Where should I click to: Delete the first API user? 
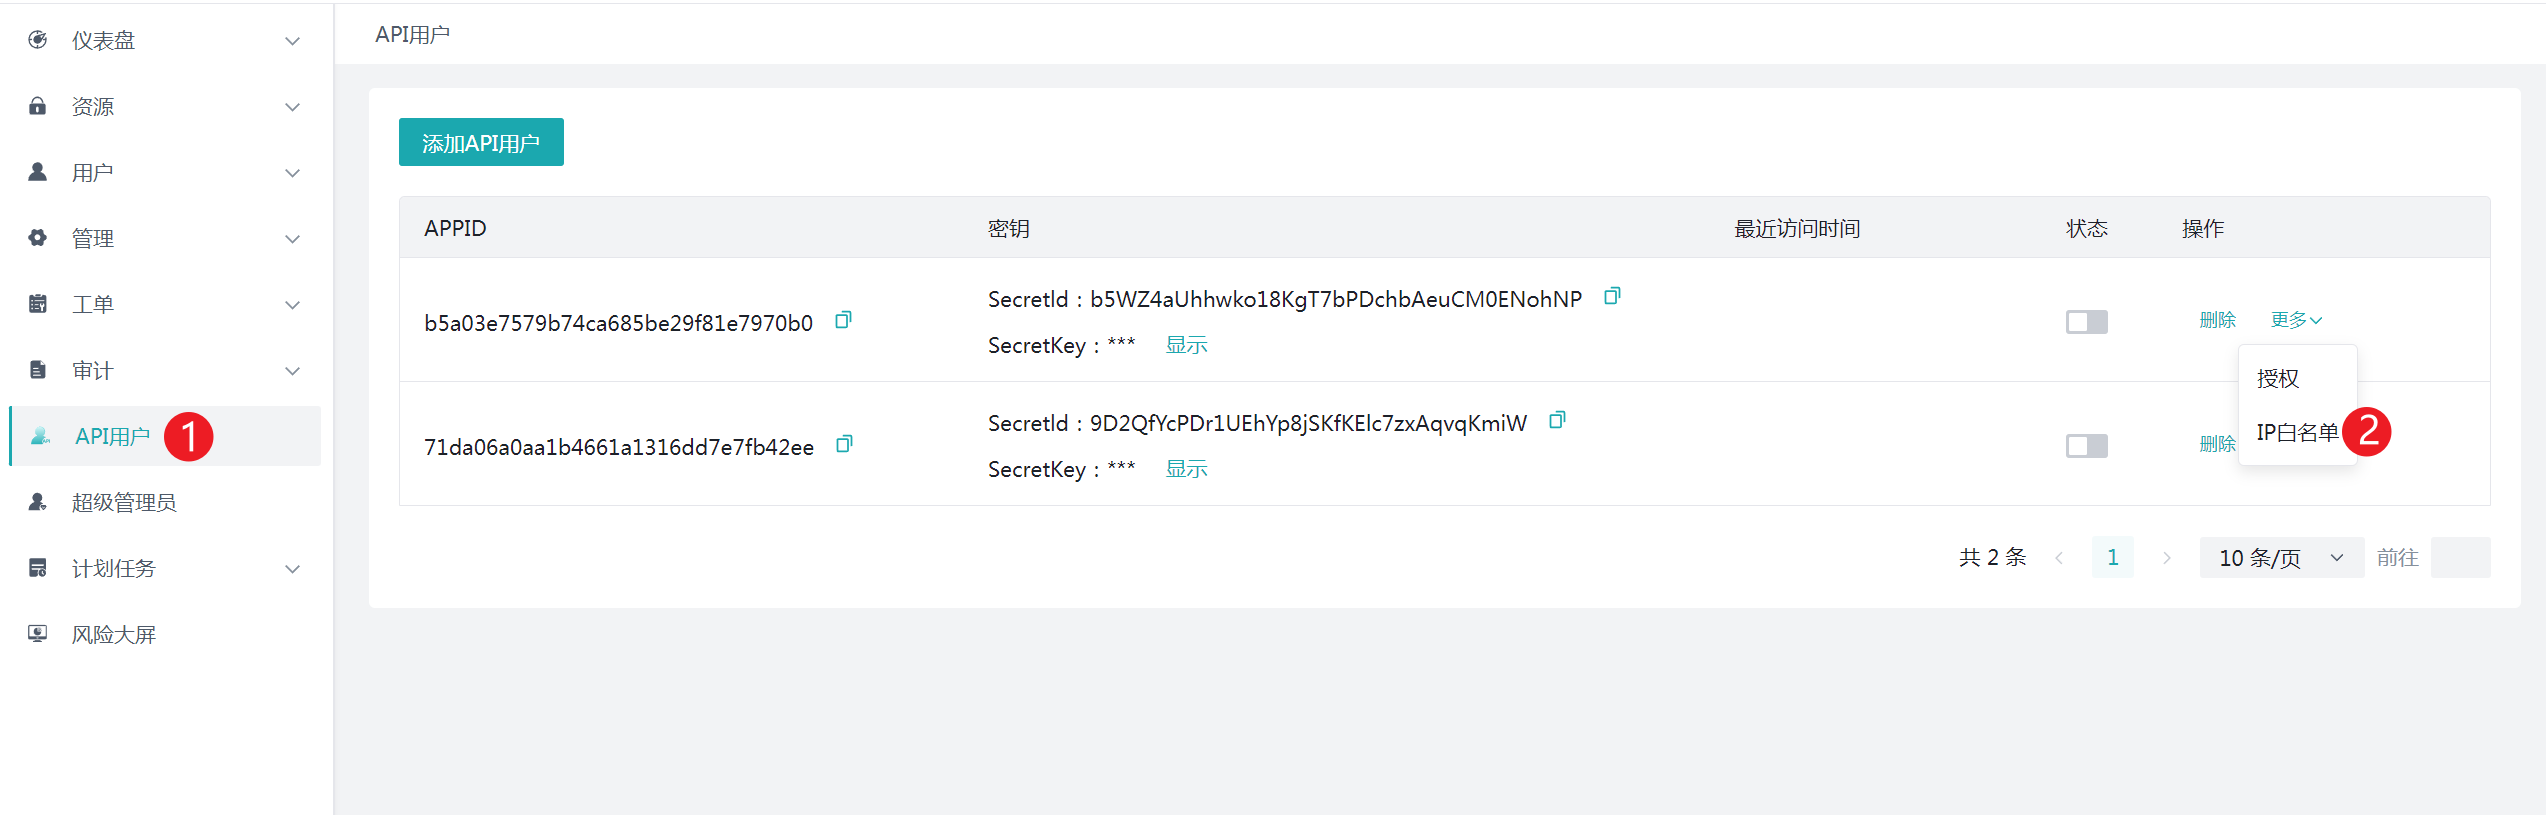pyautogui.click(x=2217, y=320)
